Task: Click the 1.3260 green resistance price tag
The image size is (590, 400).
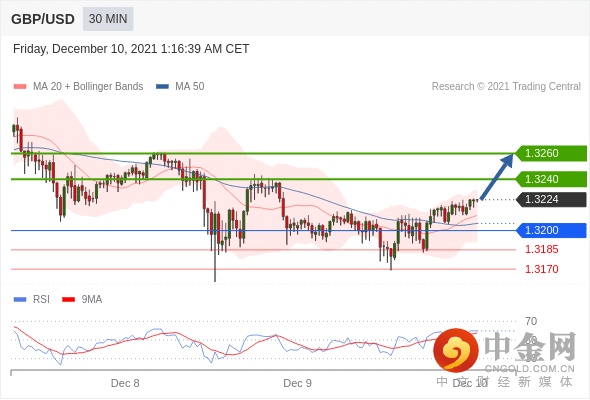Action: coord(551,154)
